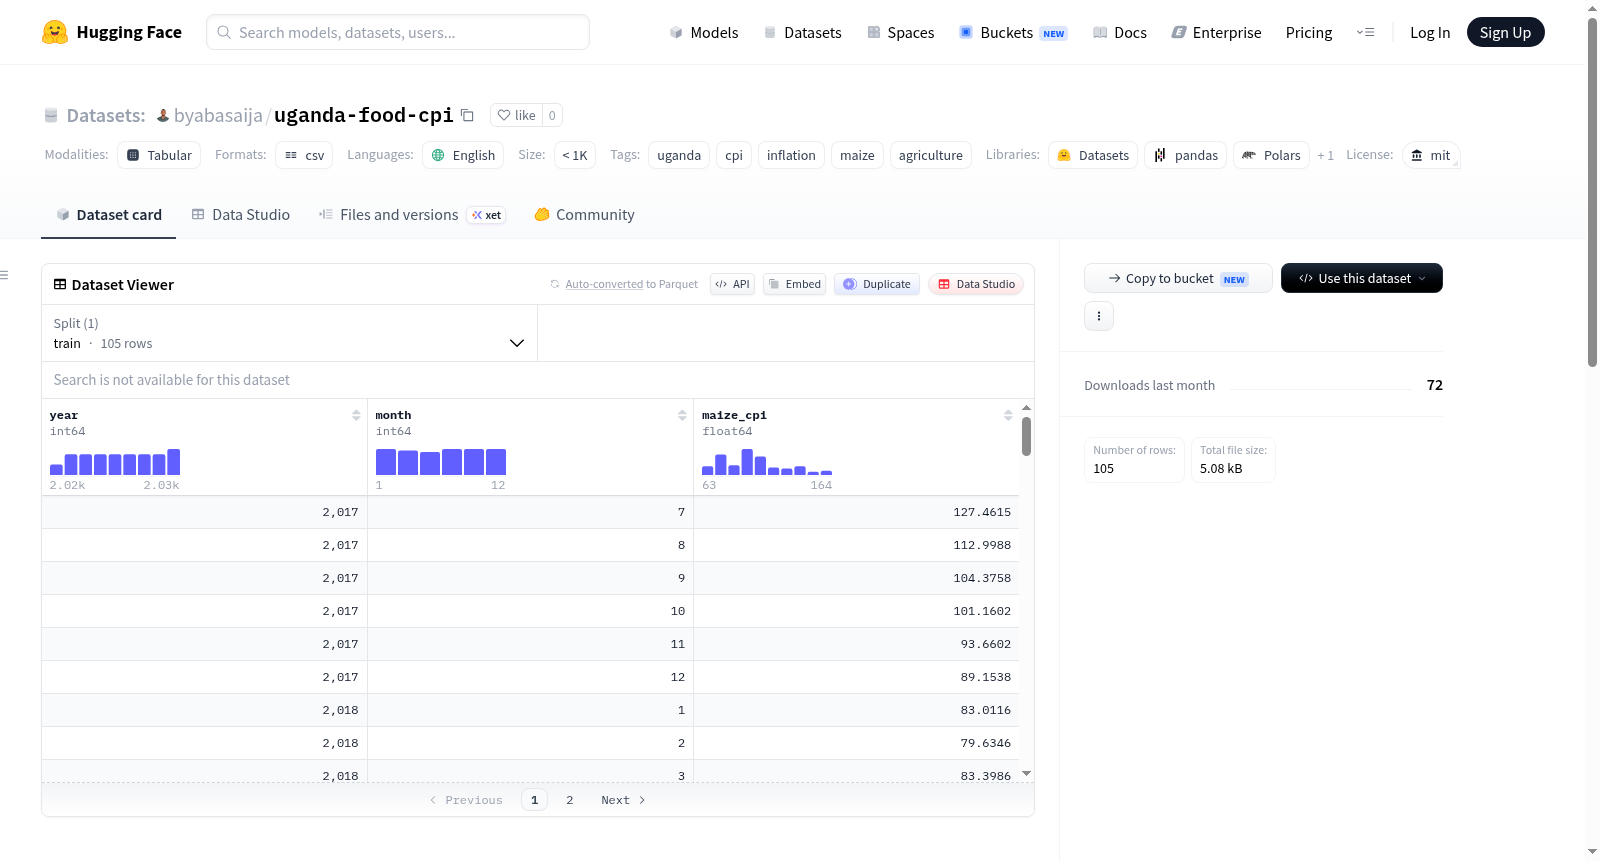Open the uganda-food-cpi dataset link
The image size is (1600, 861).
pos(364,115)
